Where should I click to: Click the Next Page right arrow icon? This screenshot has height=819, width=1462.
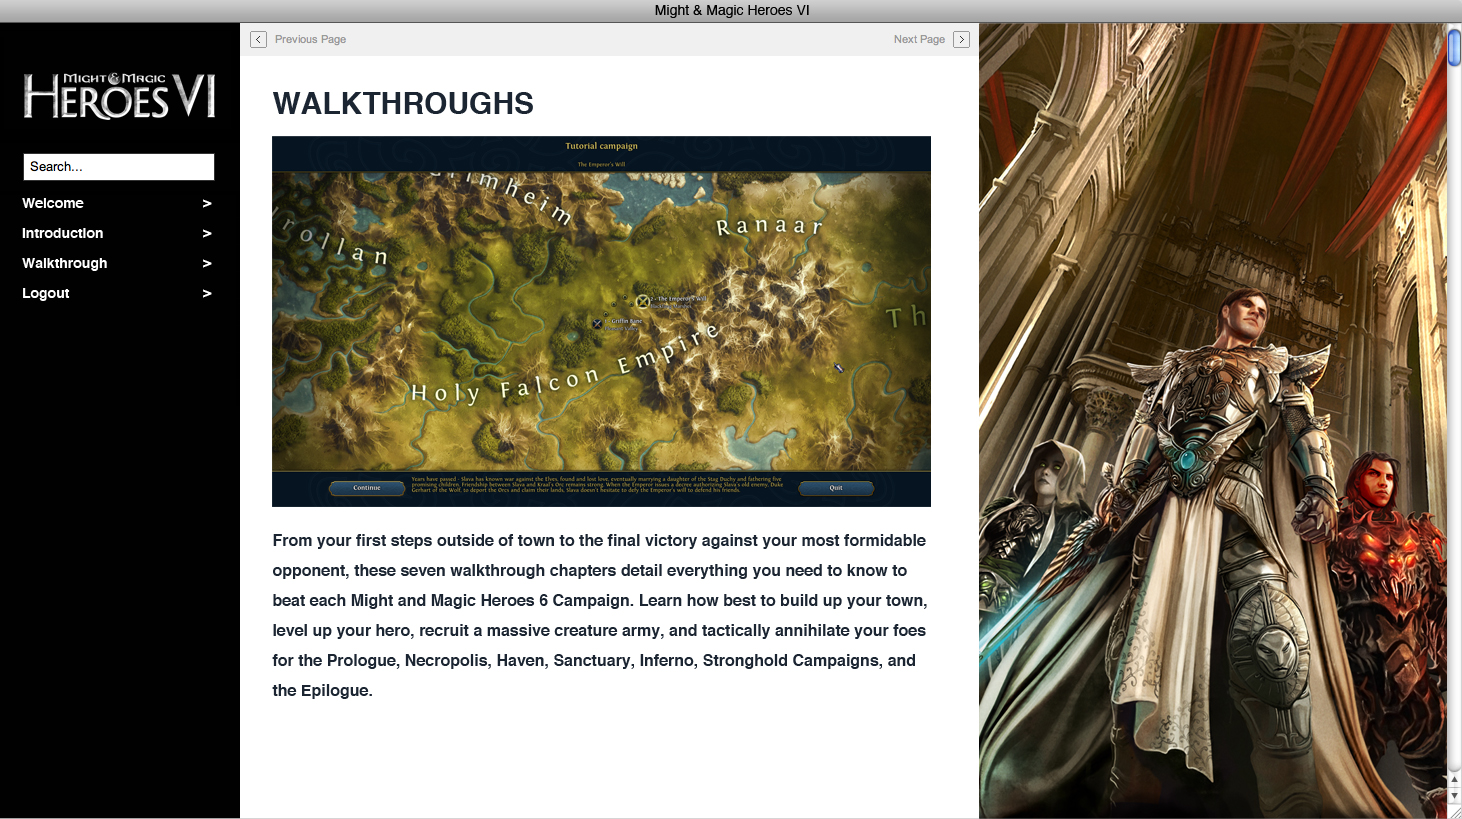pos(961,39)
